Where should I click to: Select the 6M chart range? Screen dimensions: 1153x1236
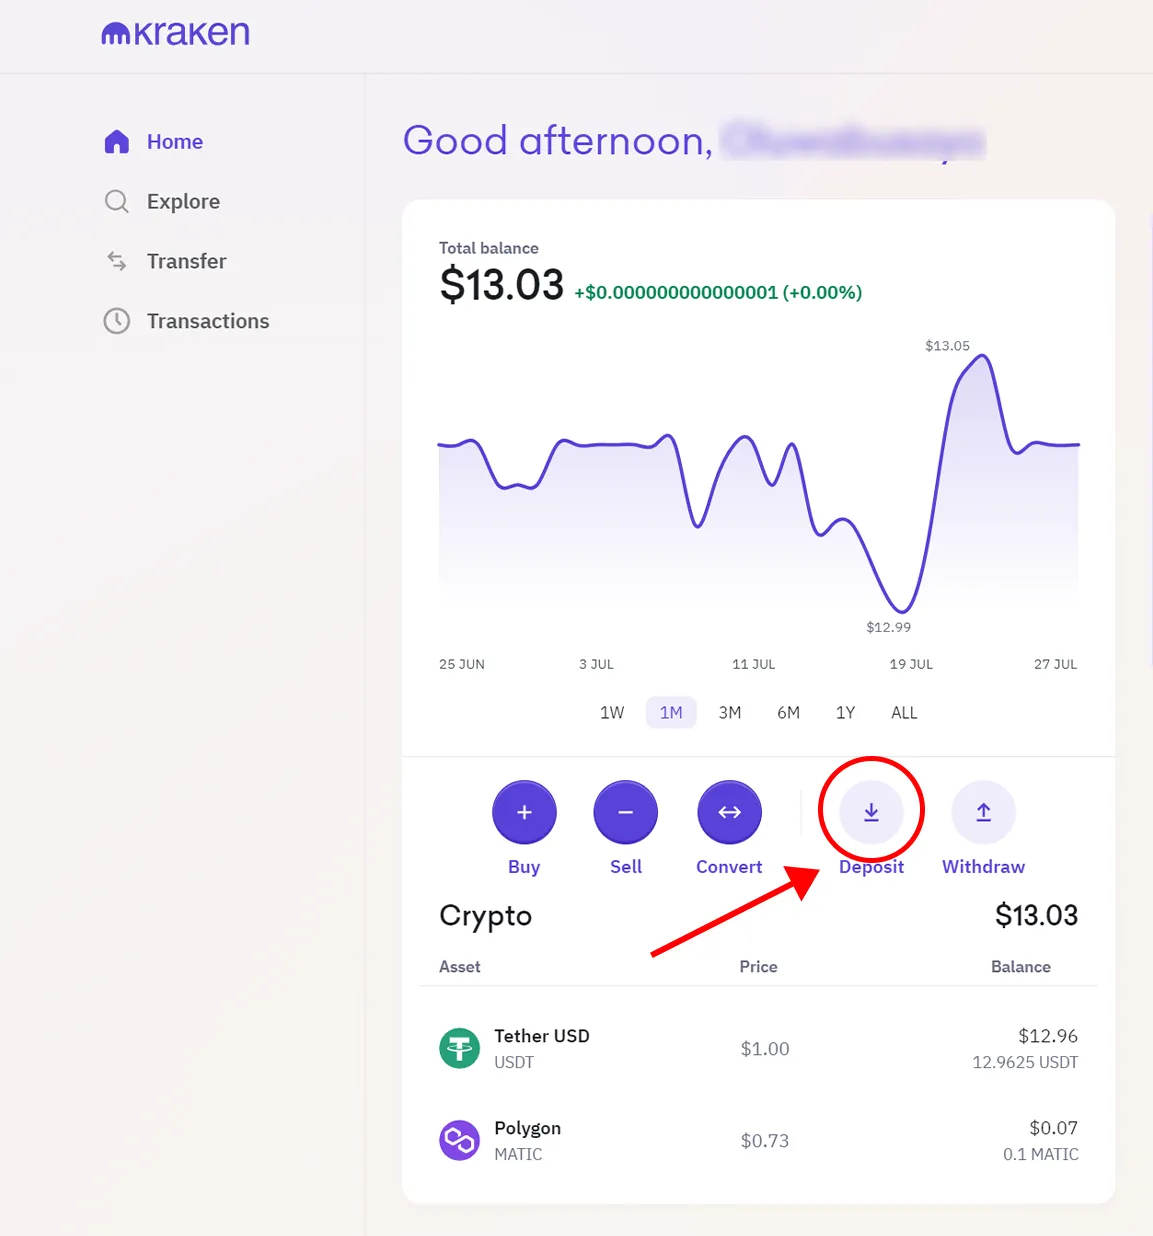(x=788, y=712)
